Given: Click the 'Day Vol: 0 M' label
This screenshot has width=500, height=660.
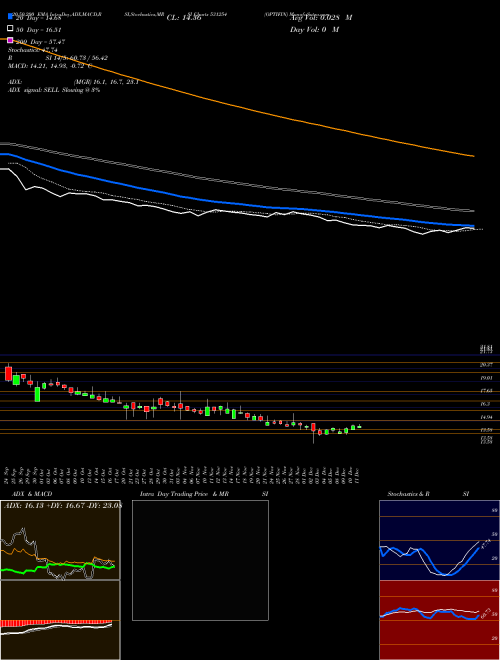Looking at the screenshot, I should tap(314, 29).
